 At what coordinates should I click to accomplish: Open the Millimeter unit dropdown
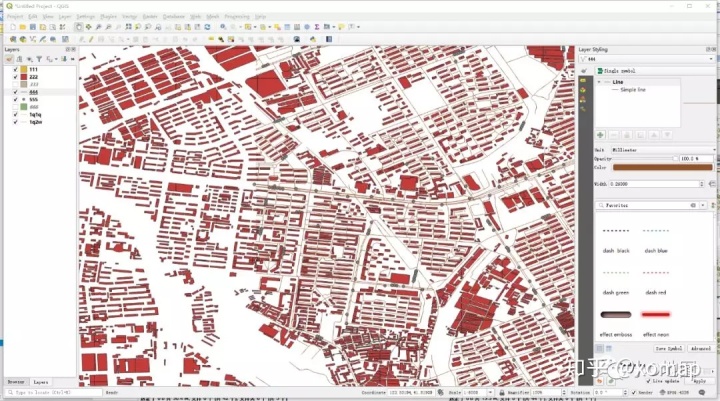pos(663,150)
